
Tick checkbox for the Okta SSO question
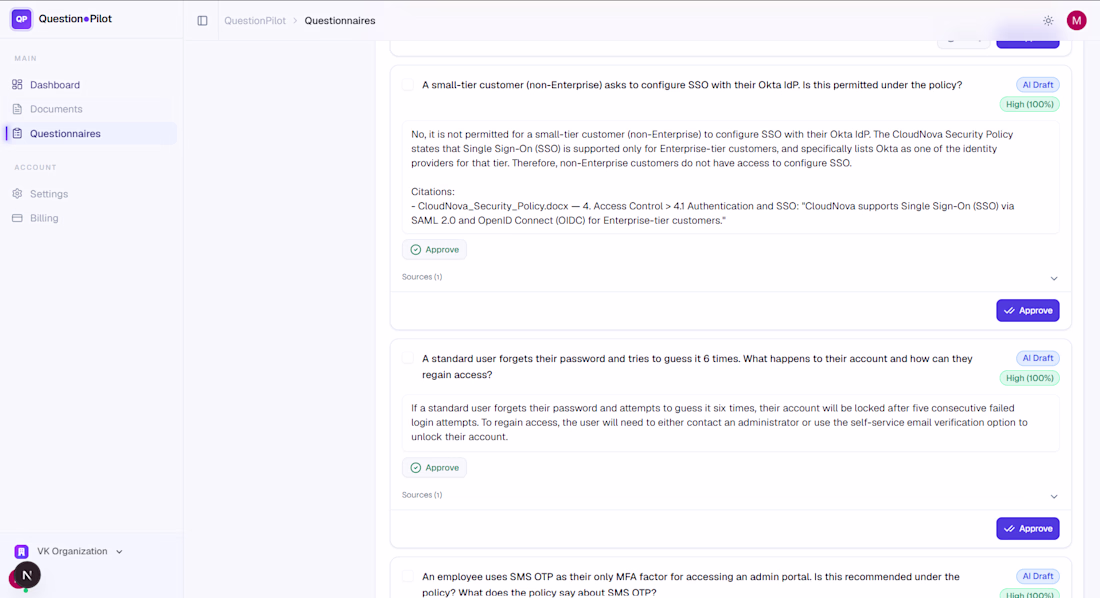[x=408, y=85]
